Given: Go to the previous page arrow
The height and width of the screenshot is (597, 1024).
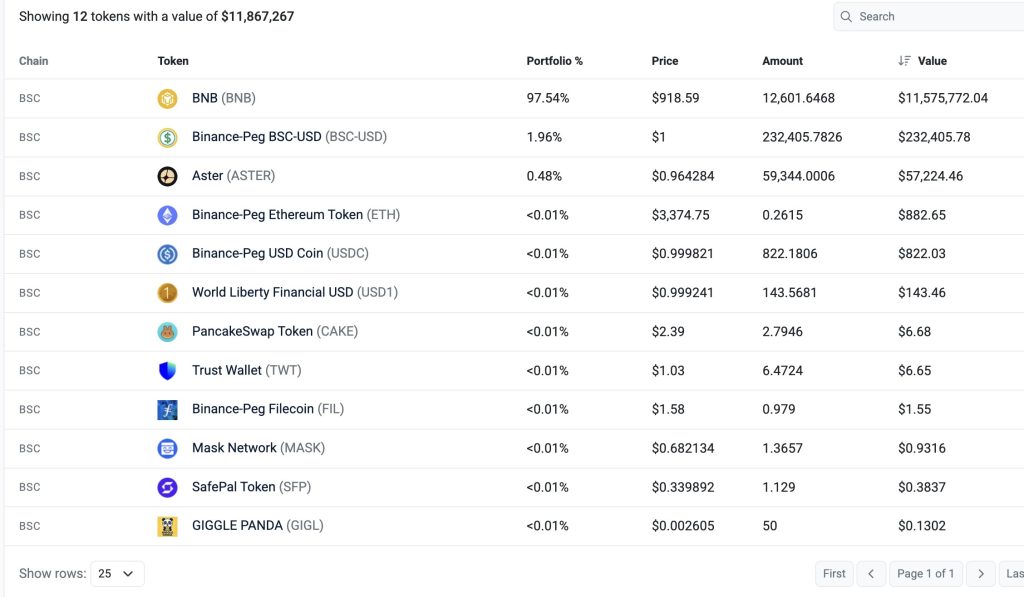Looking at the screenshot, I should (x=871, y=574).
